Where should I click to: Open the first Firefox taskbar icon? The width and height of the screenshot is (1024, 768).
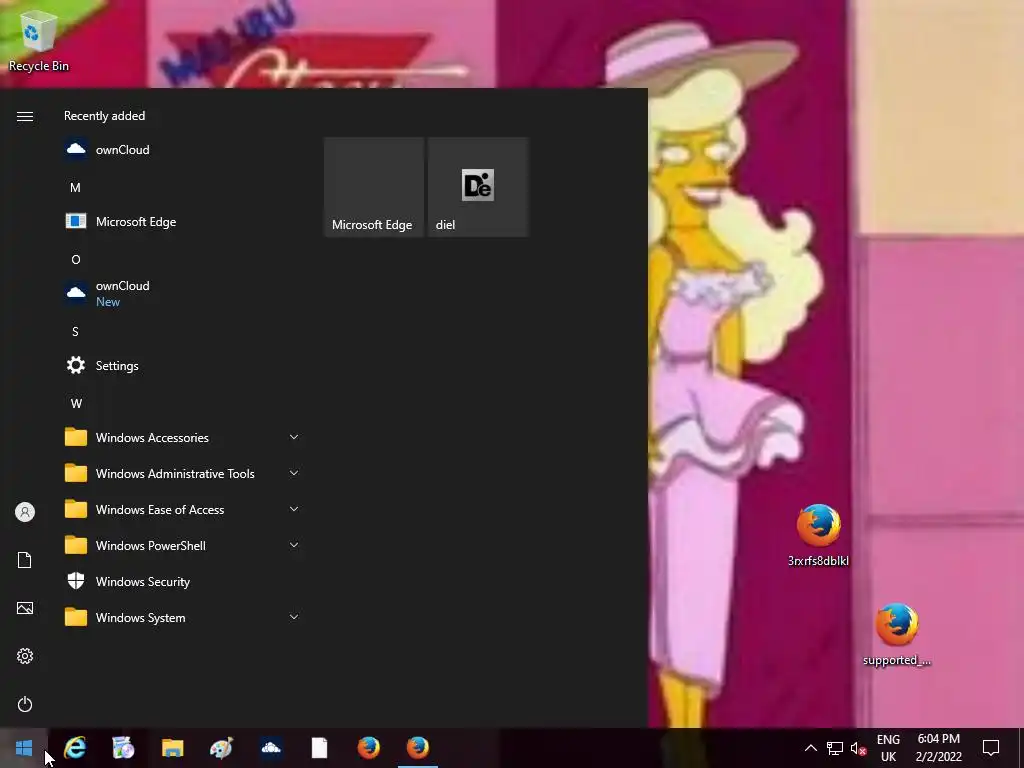click(368, 748)
